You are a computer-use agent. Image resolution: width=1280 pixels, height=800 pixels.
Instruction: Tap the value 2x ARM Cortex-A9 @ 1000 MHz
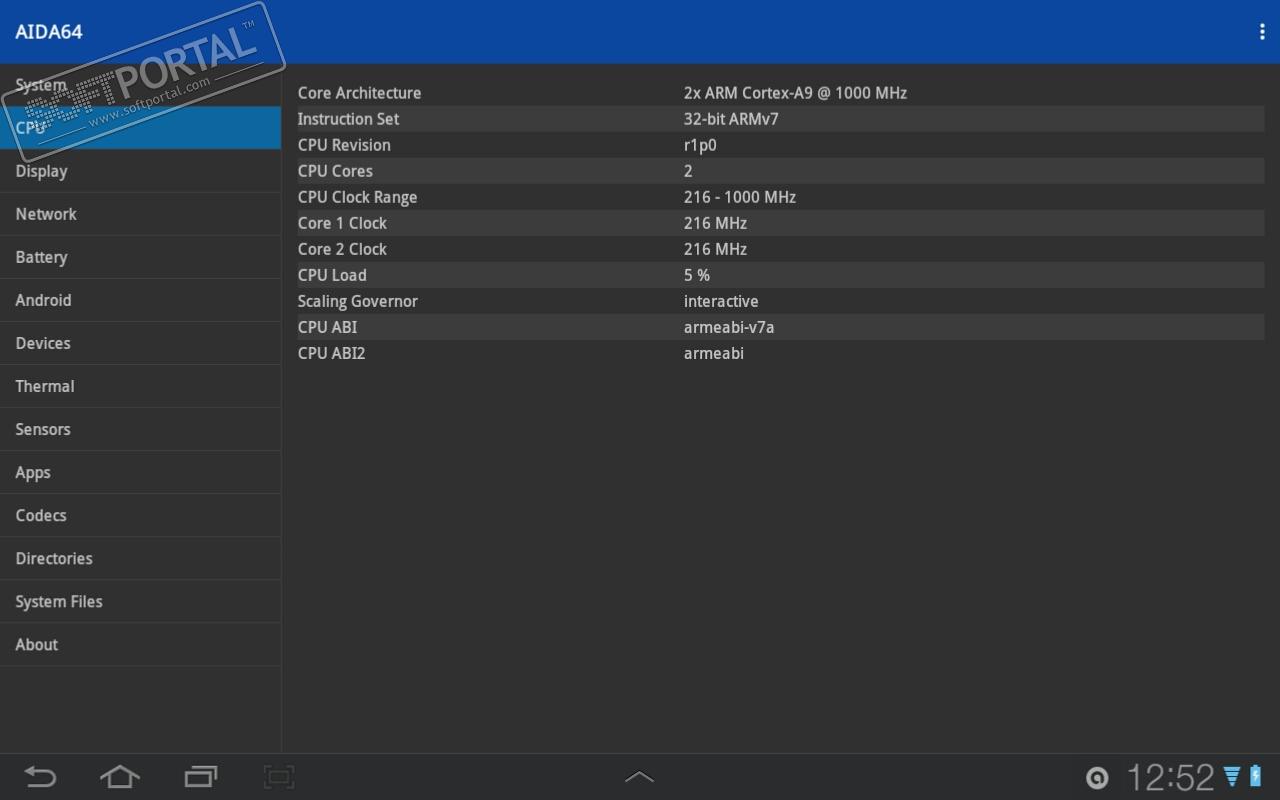(x=795, y=93)
